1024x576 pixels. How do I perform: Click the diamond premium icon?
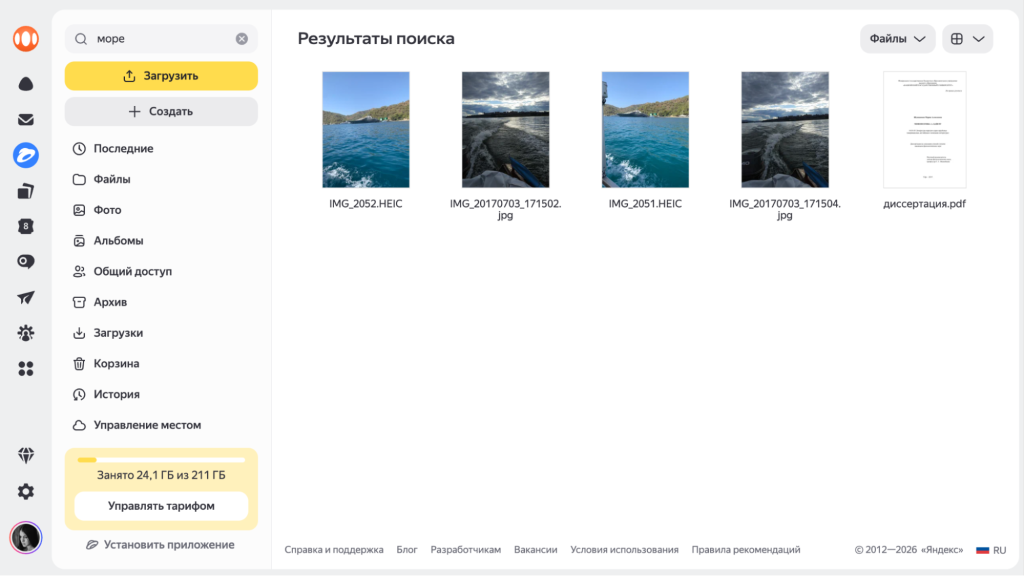pyautogui.click(x=26, y=455)
